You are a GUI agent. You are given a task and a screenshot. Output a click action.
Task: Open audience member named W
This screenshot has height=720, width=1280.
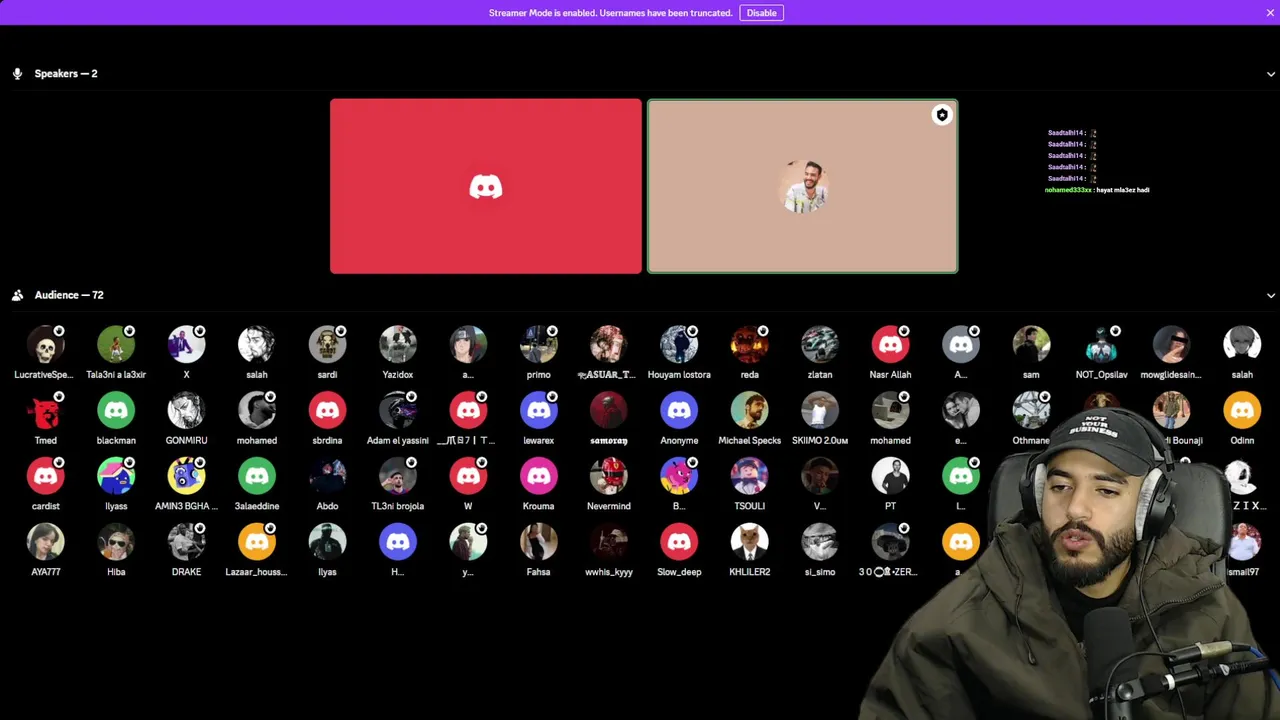click(x=468, y=476)
